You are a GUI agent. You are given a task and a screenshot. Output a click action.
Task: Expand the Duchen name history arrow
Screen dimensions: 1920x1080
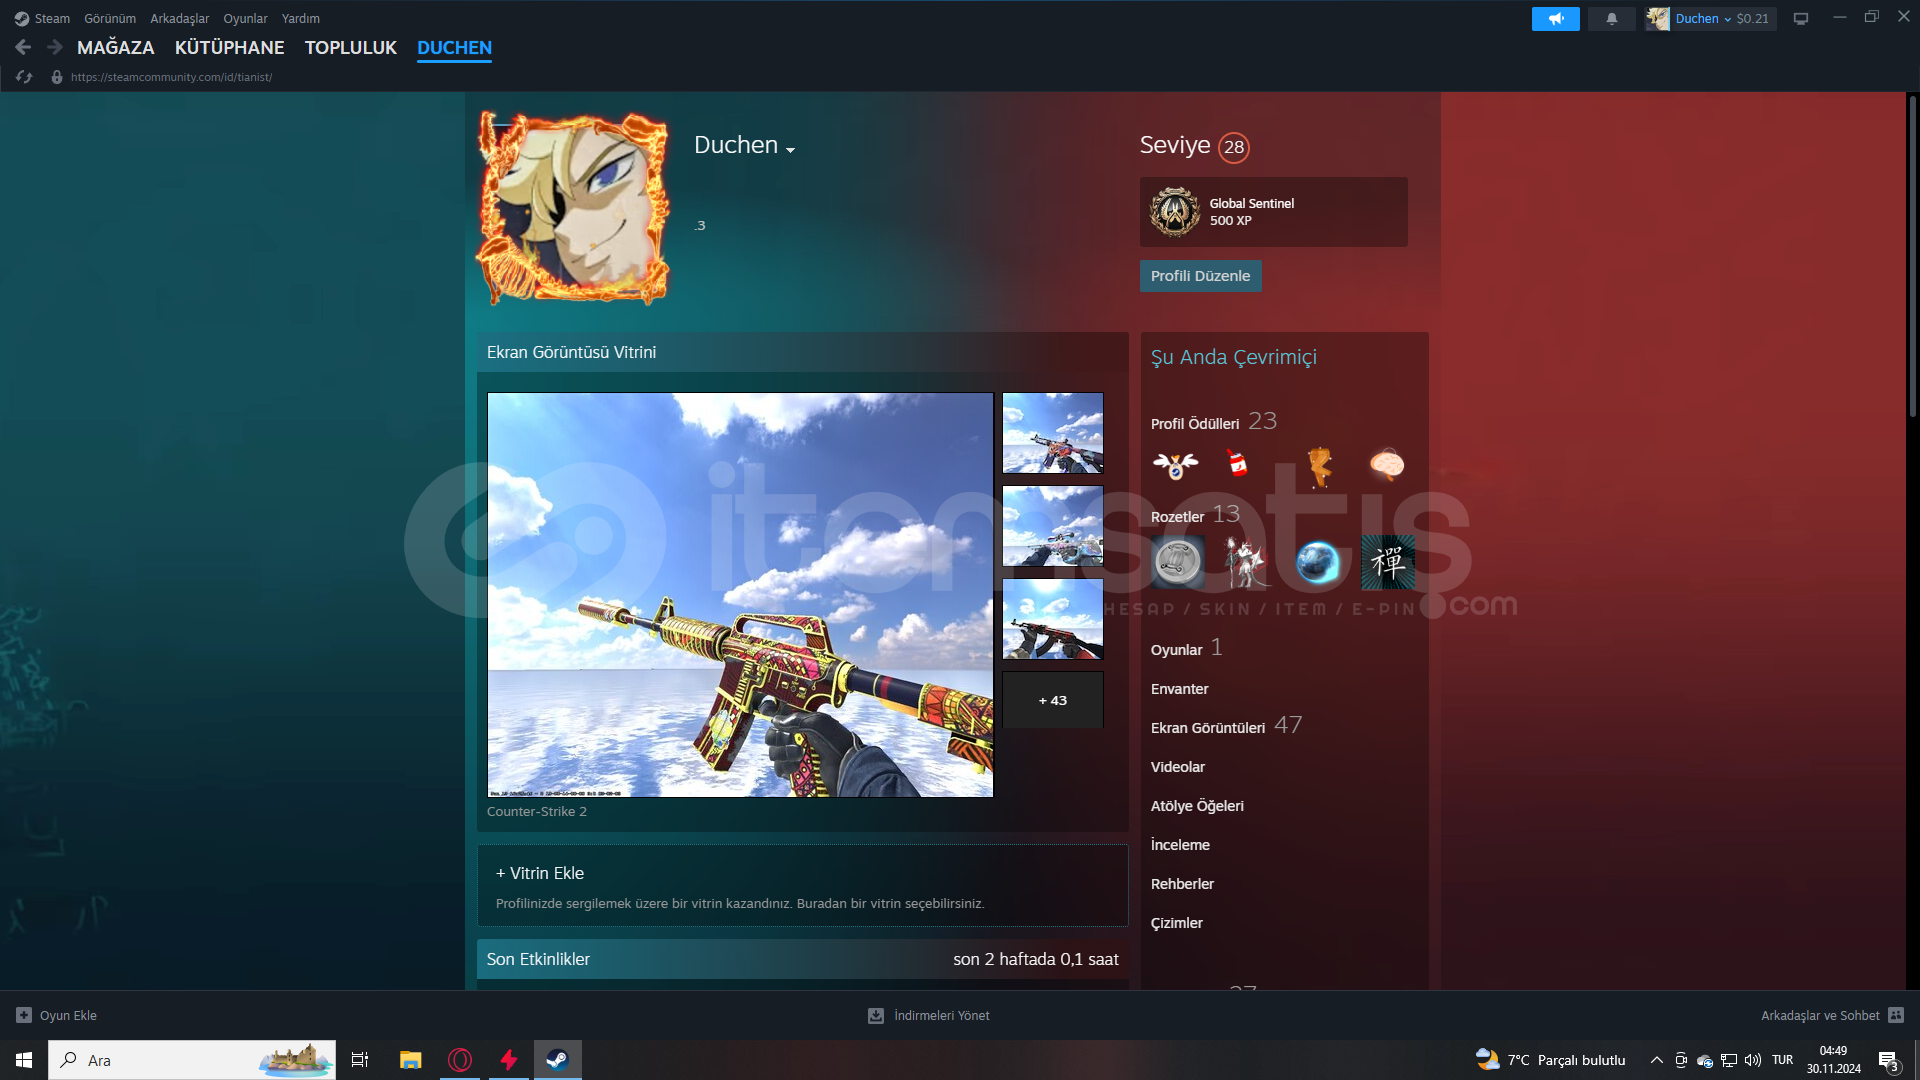[791, 150]
